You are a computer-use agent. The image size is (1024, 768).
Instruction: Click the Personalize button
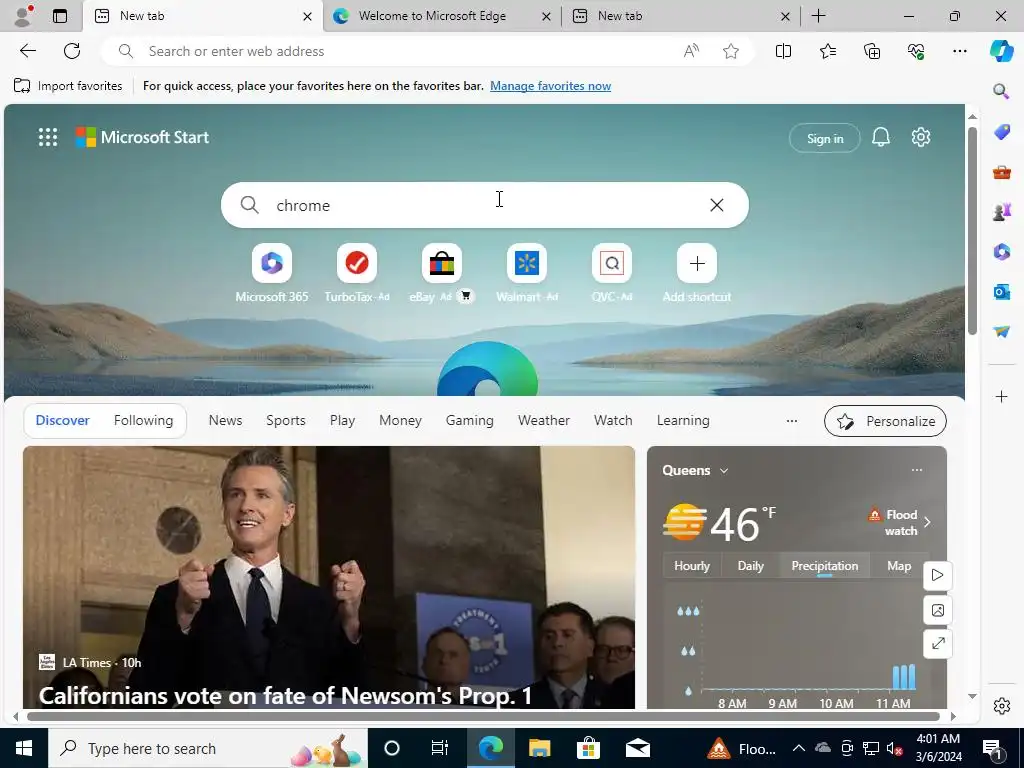[886, 421]
